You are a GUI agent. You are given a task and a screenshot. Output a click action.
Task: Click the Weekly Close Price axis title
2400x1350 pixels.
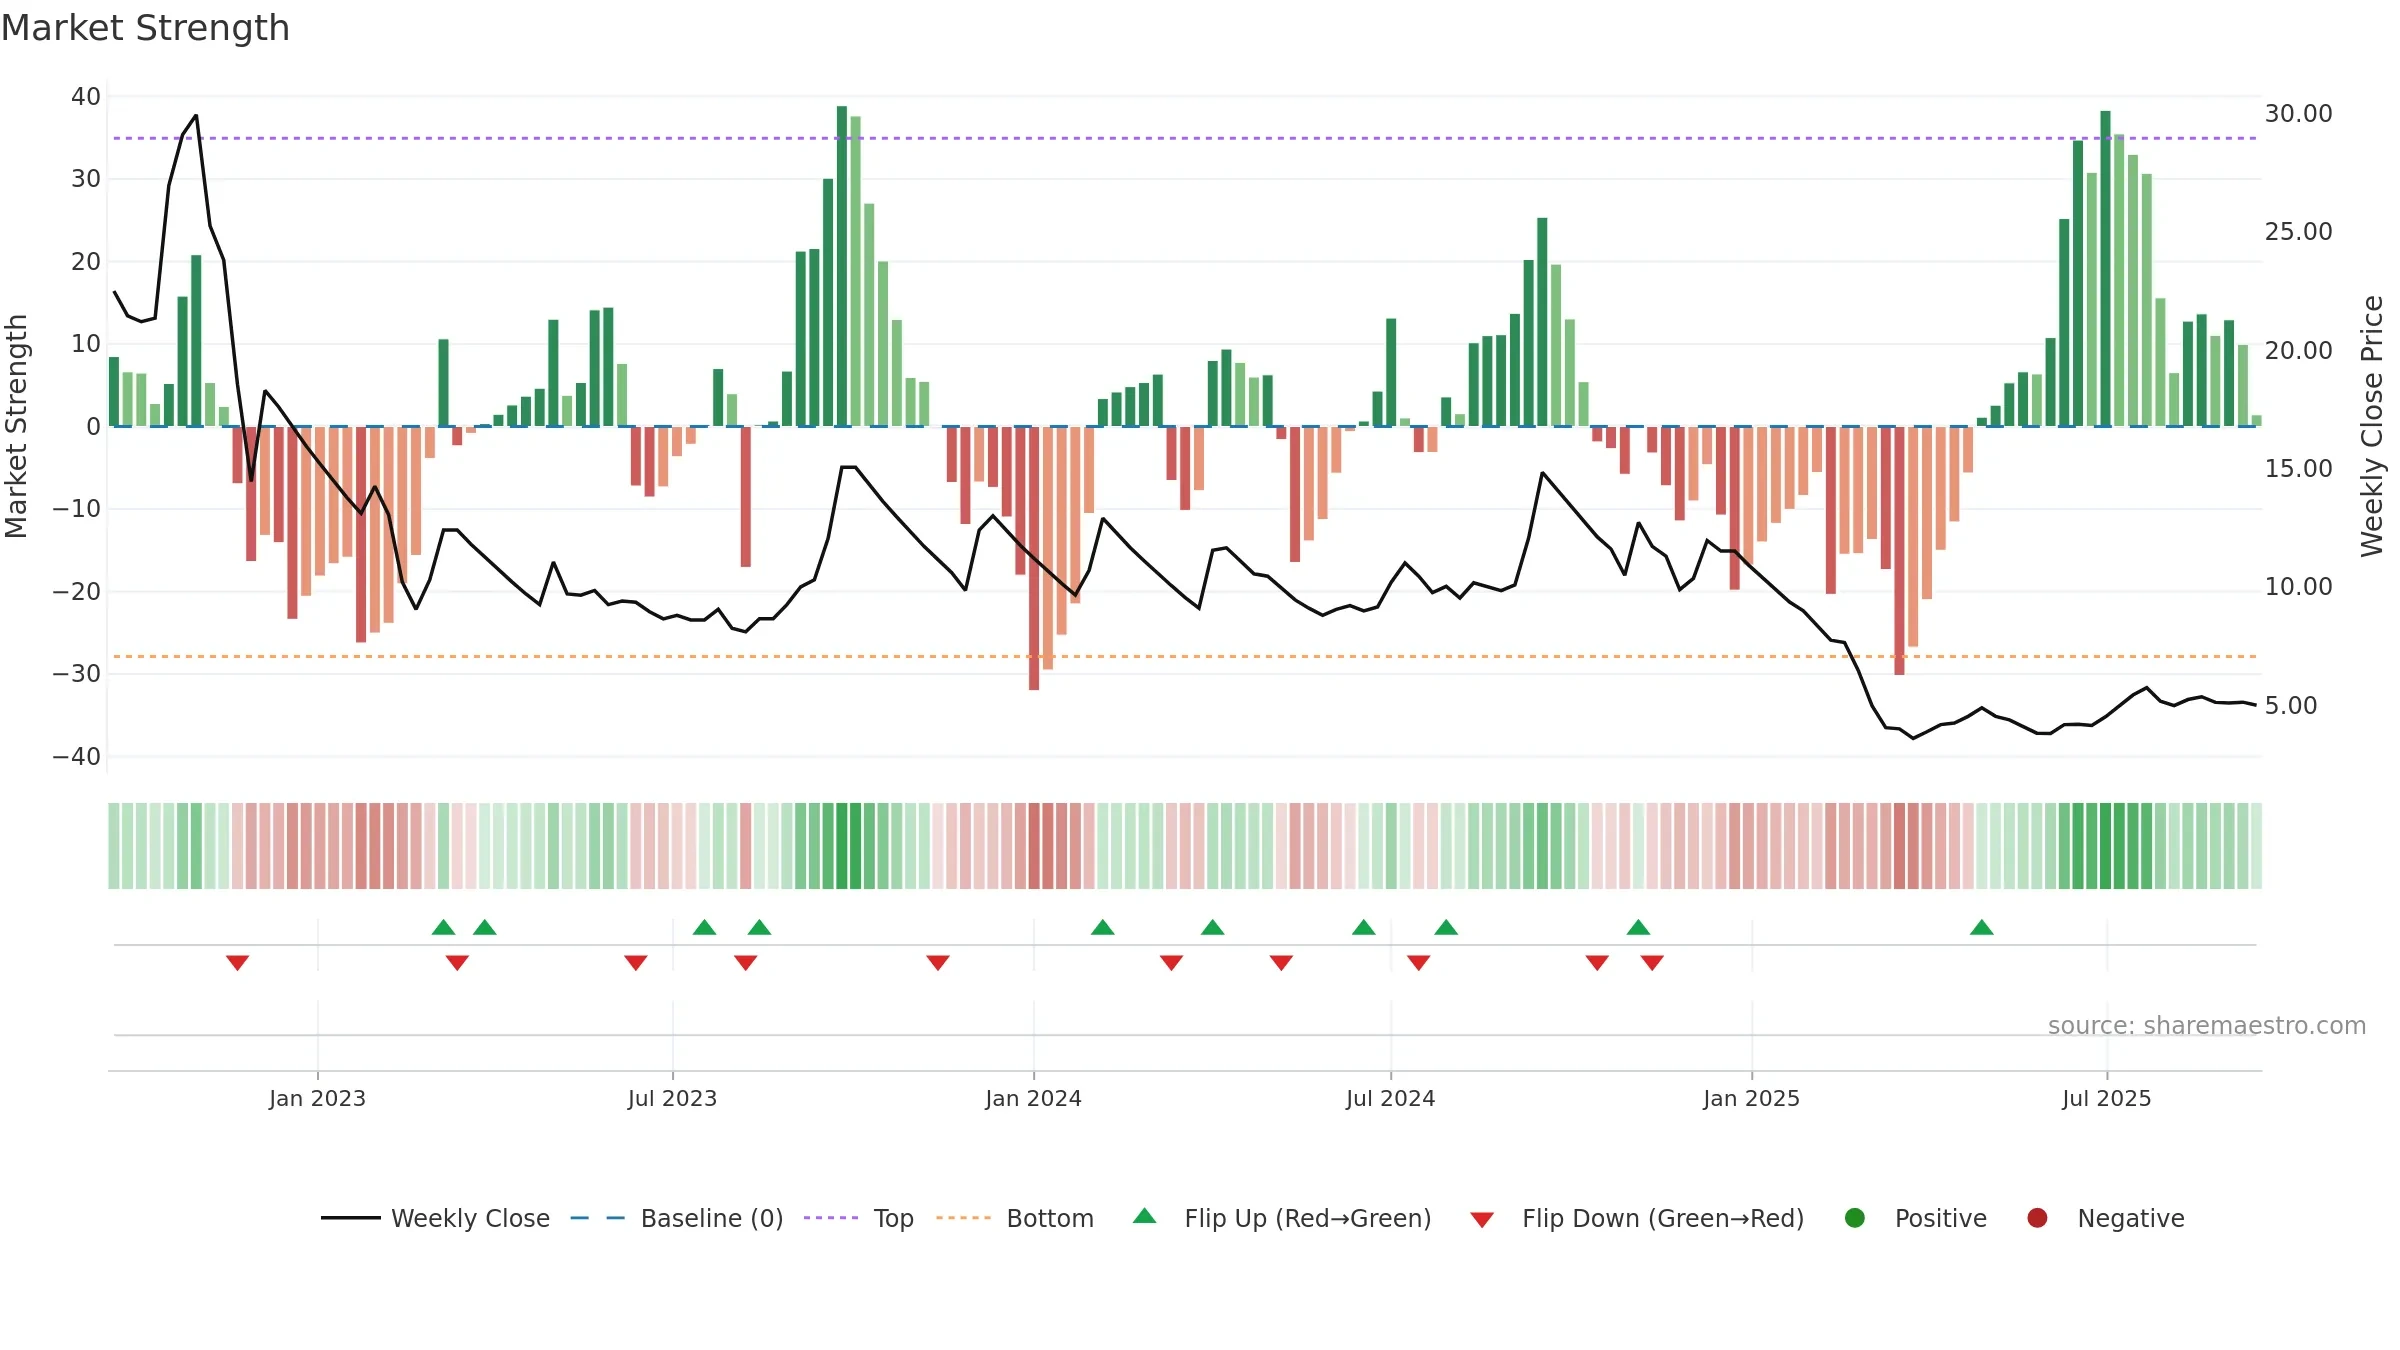[x=2372, y=426]
